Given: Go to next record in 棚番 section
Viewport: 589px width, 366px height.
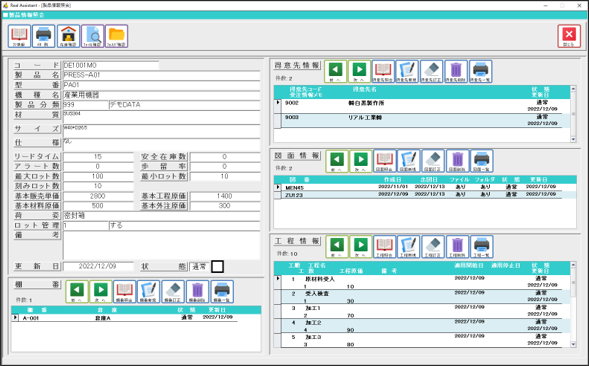Looking at the screenshot, I should (101, 292).
